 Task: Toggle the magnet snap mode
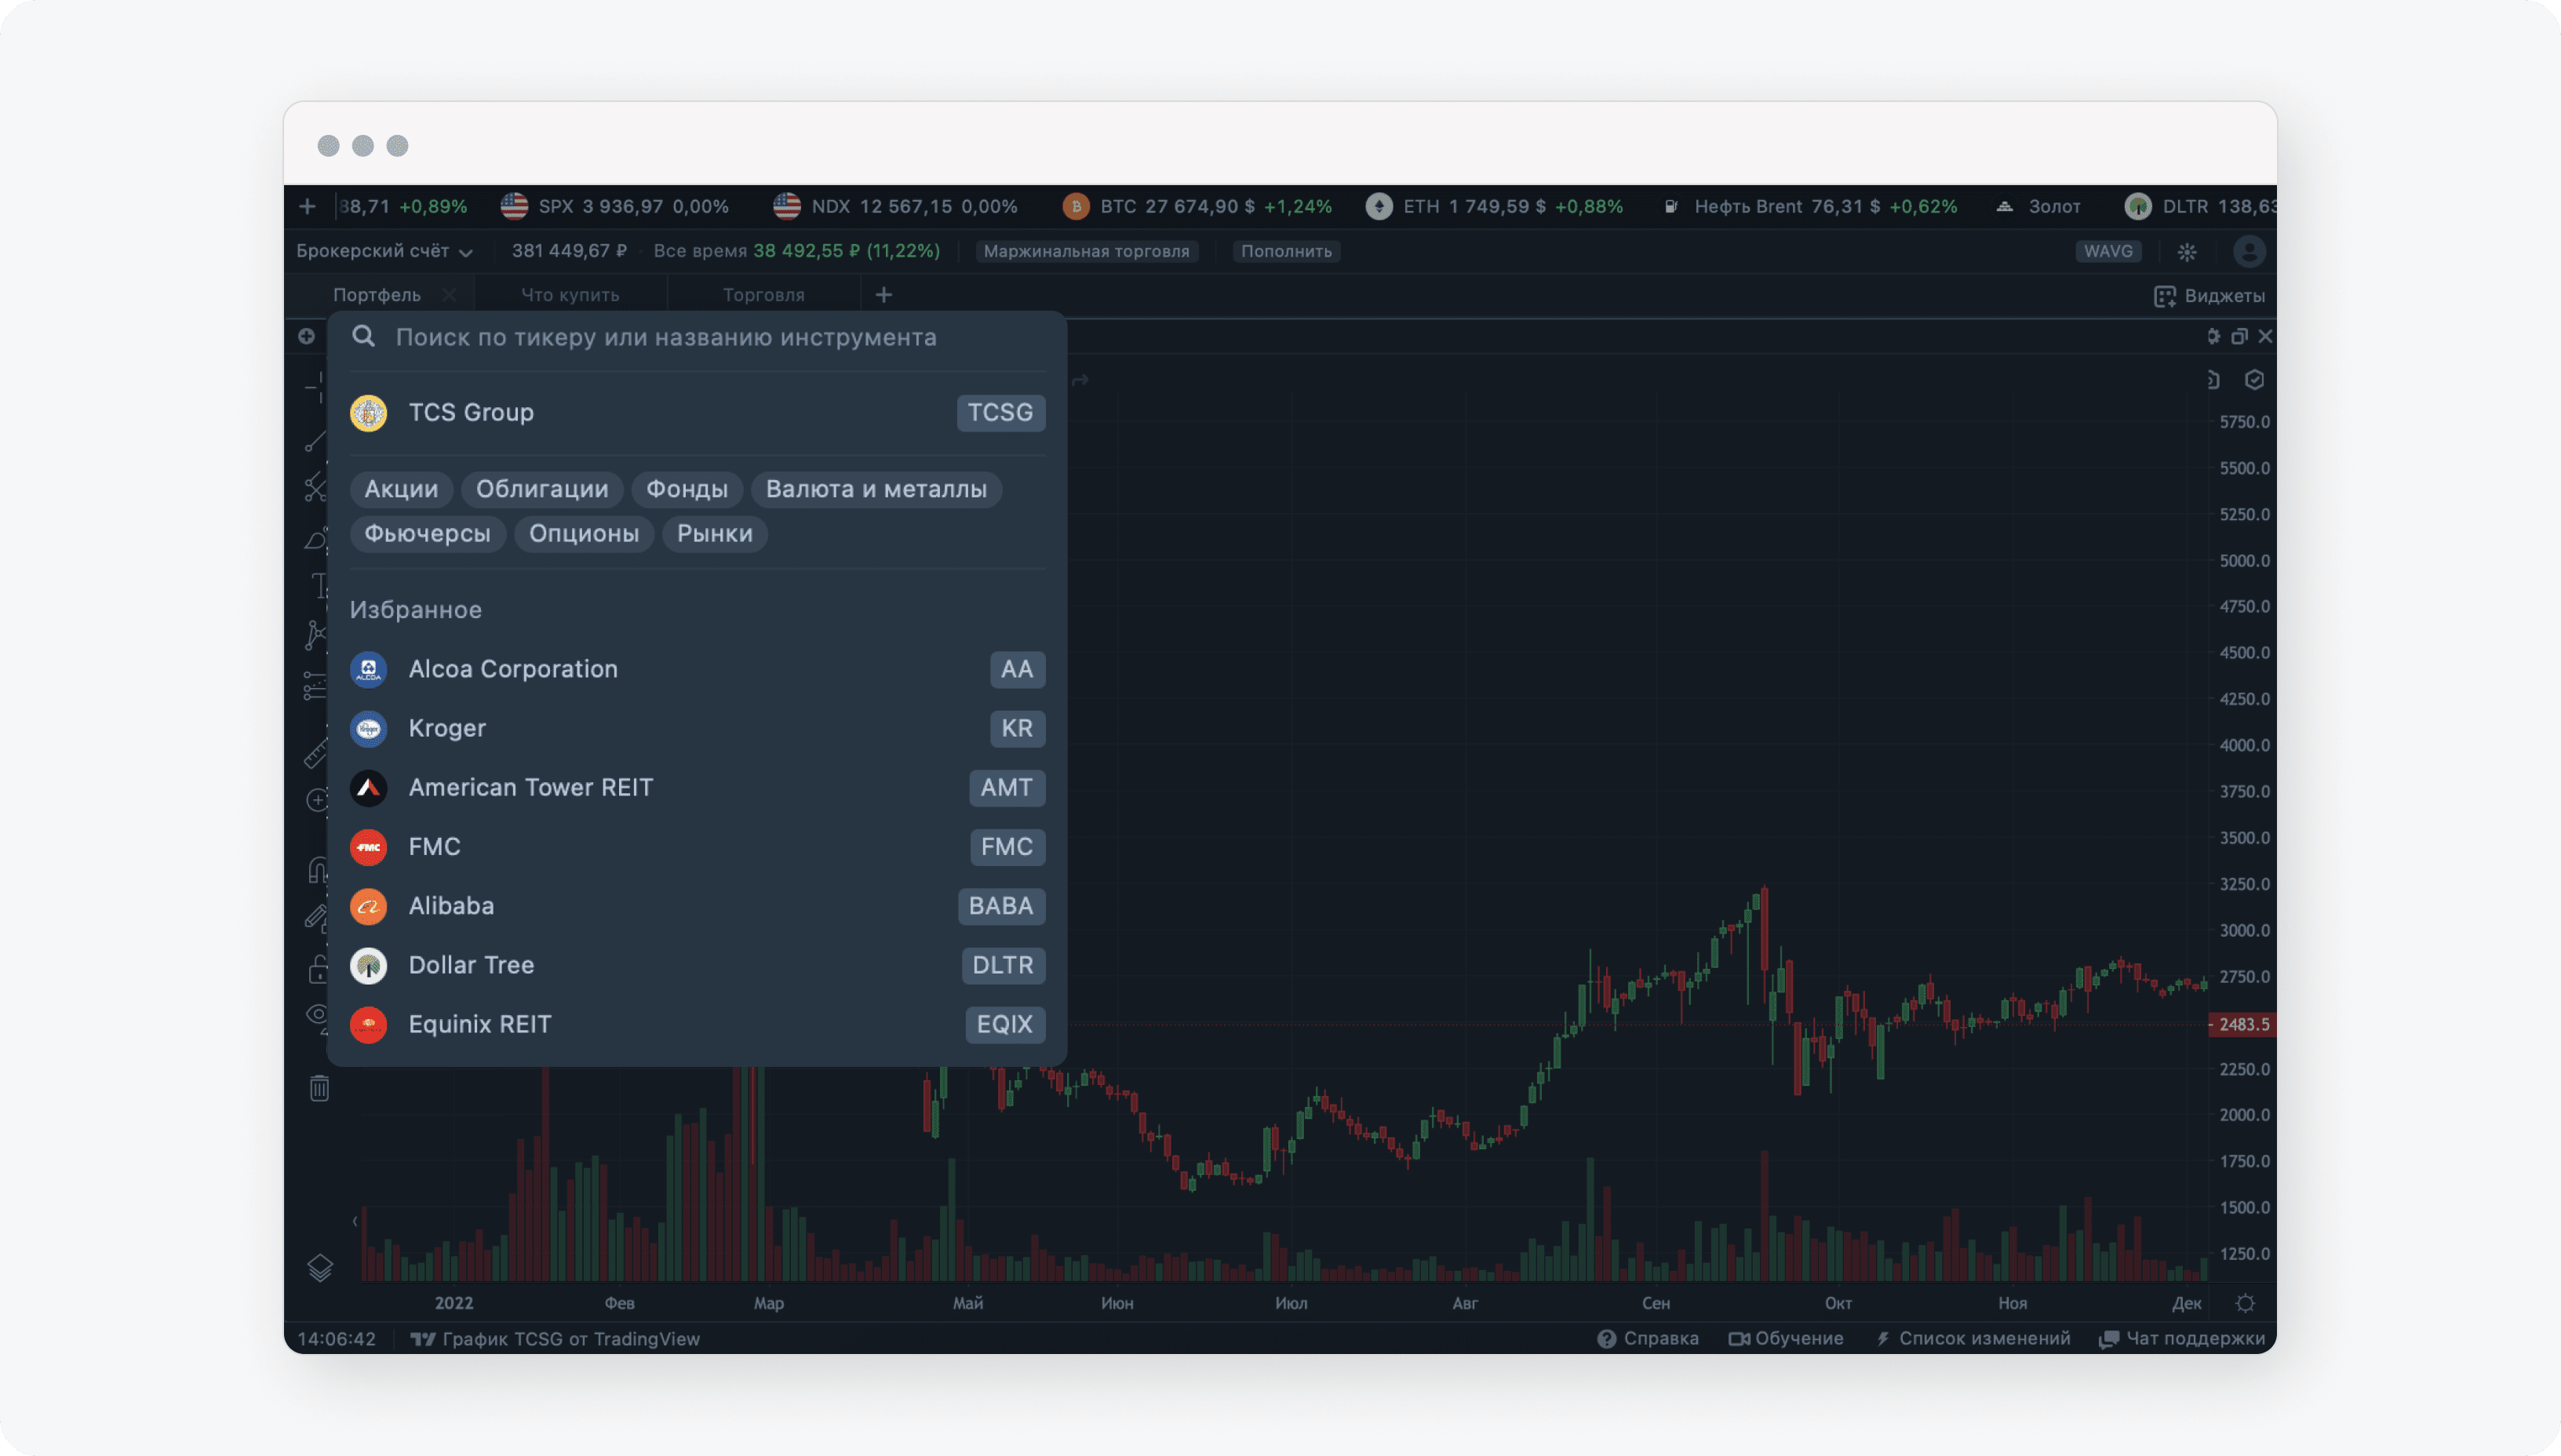317,870
